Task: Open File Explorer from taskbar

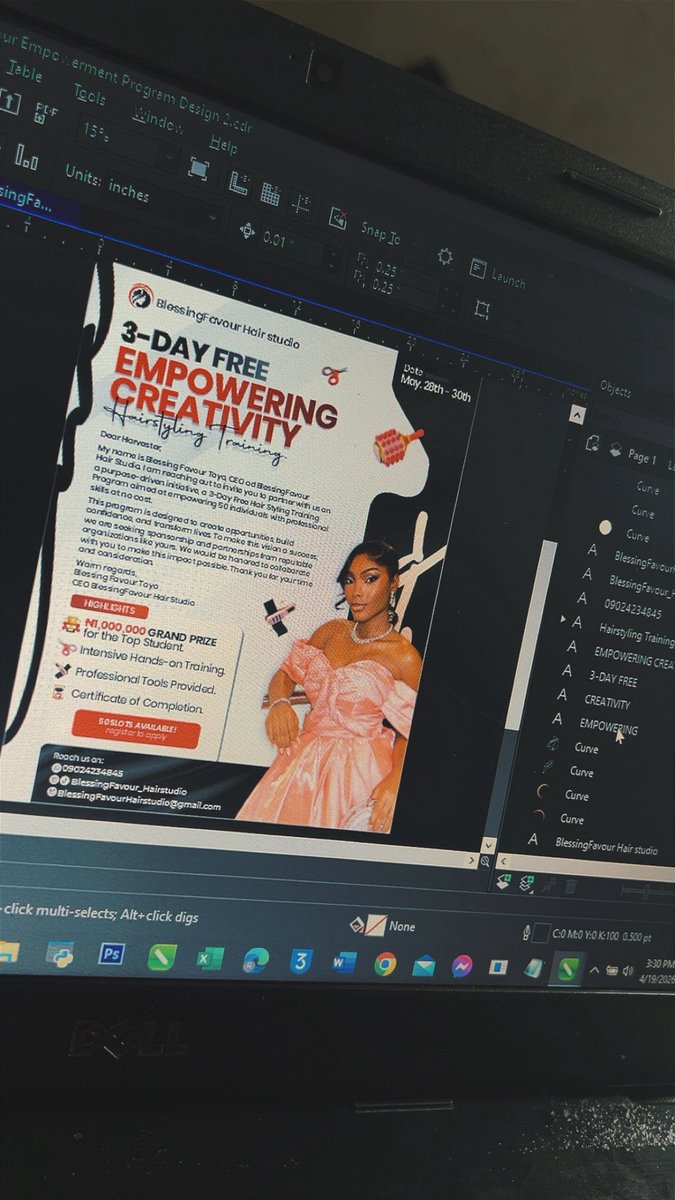Action: tap(6, 951)
